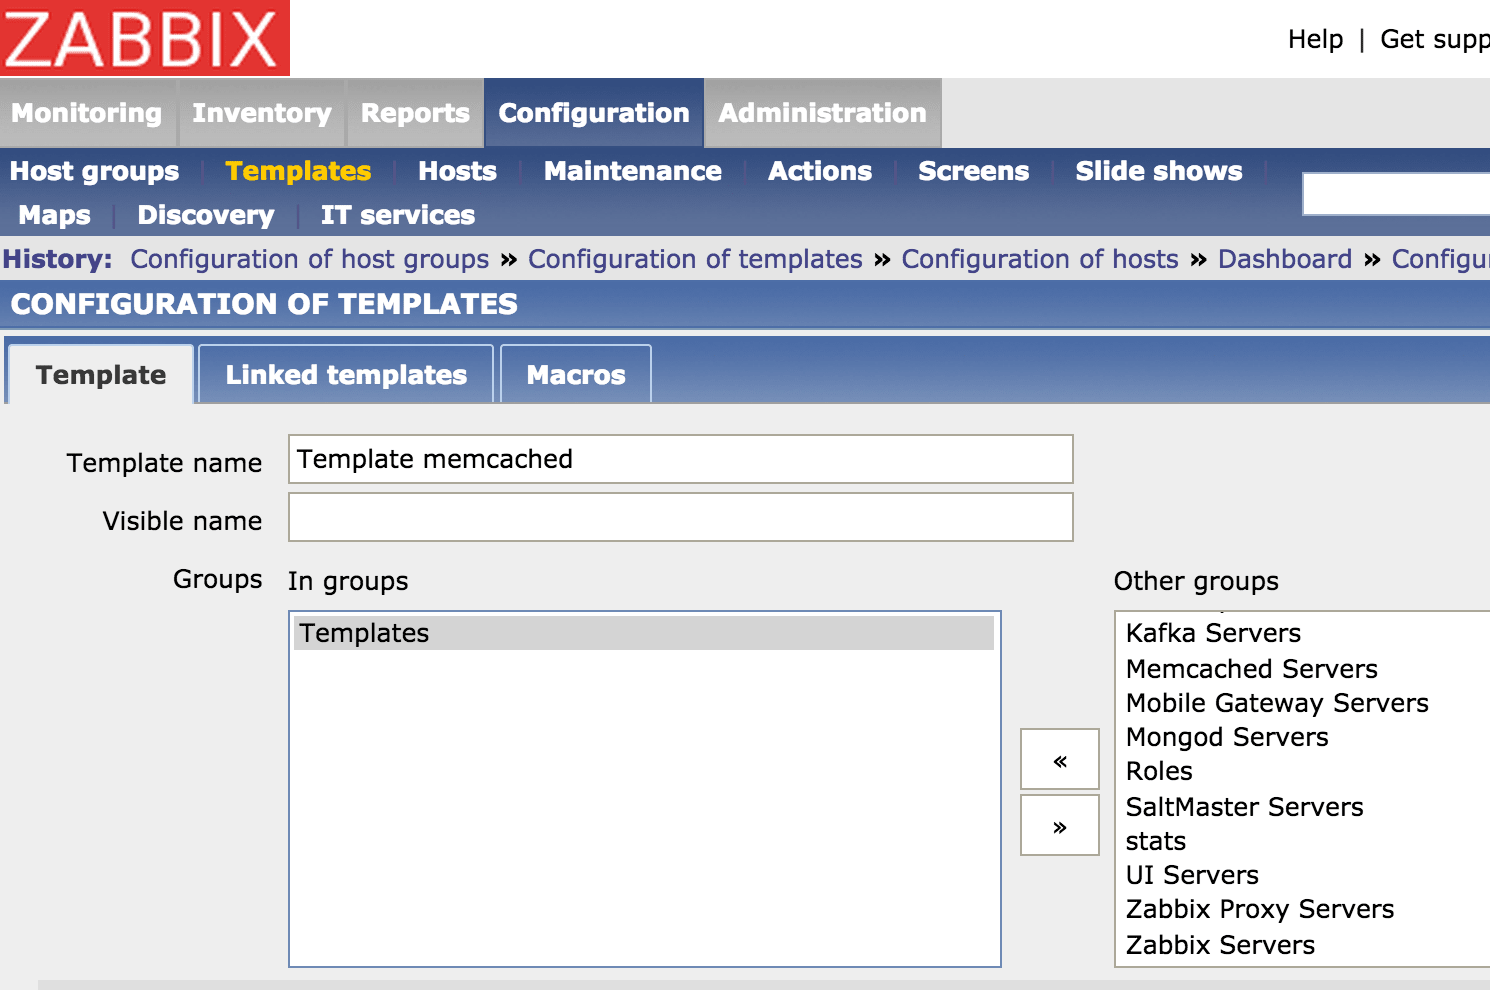
Task: Select the Template tab
Action: [100, 374]
